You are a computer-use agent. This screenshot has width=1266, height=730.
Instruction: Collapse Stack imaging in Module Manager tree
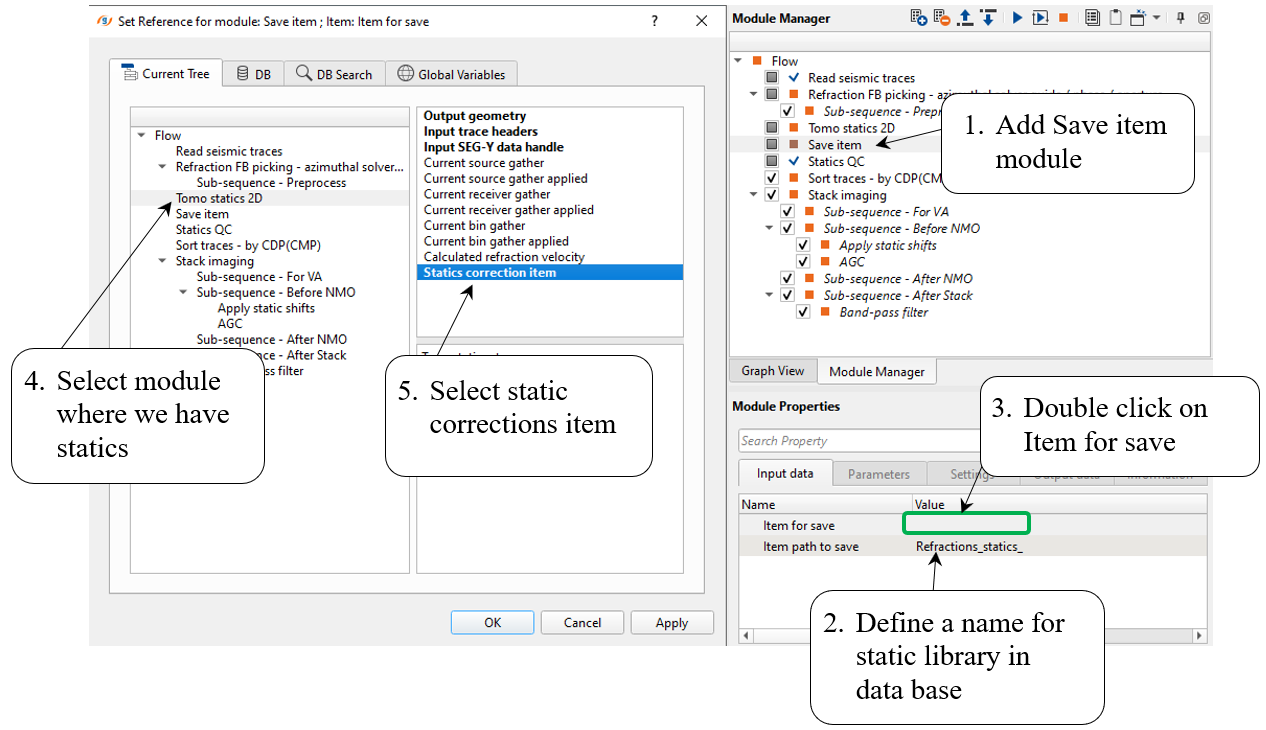click(755, 195)
